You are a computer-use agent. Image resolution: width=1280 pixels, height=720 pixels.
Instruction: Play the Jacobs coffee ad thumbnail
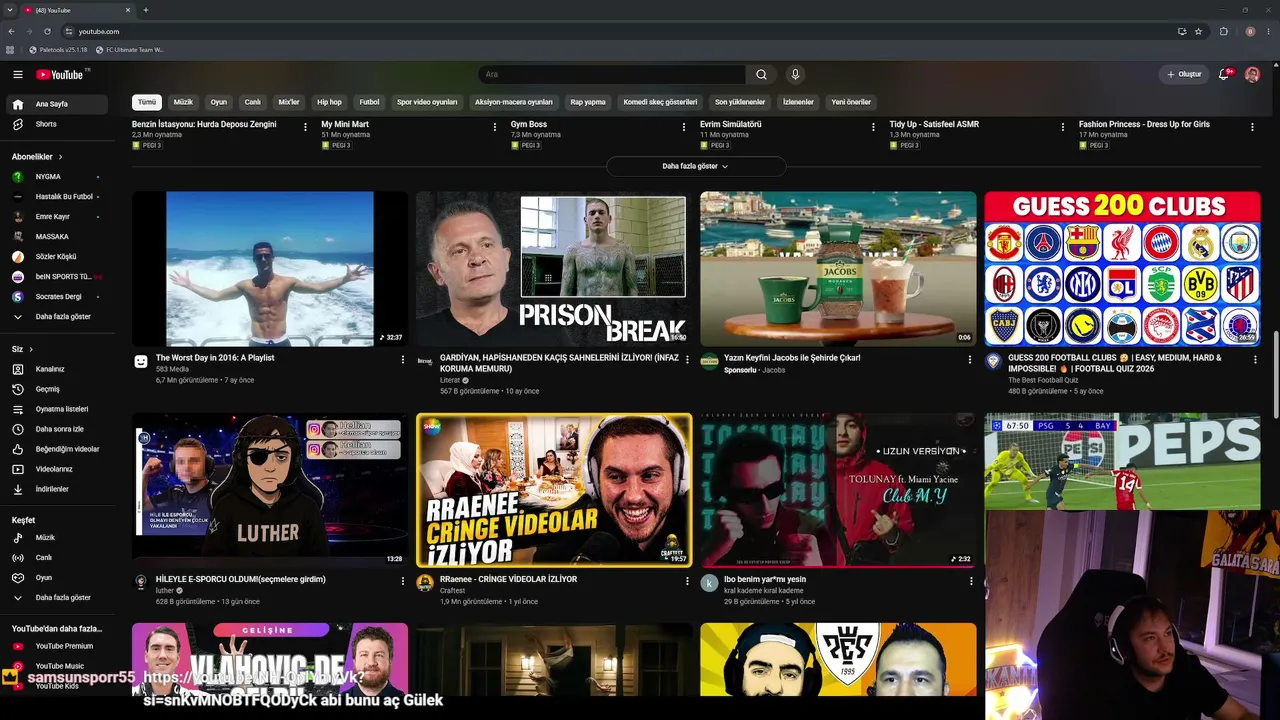(838, 269)
